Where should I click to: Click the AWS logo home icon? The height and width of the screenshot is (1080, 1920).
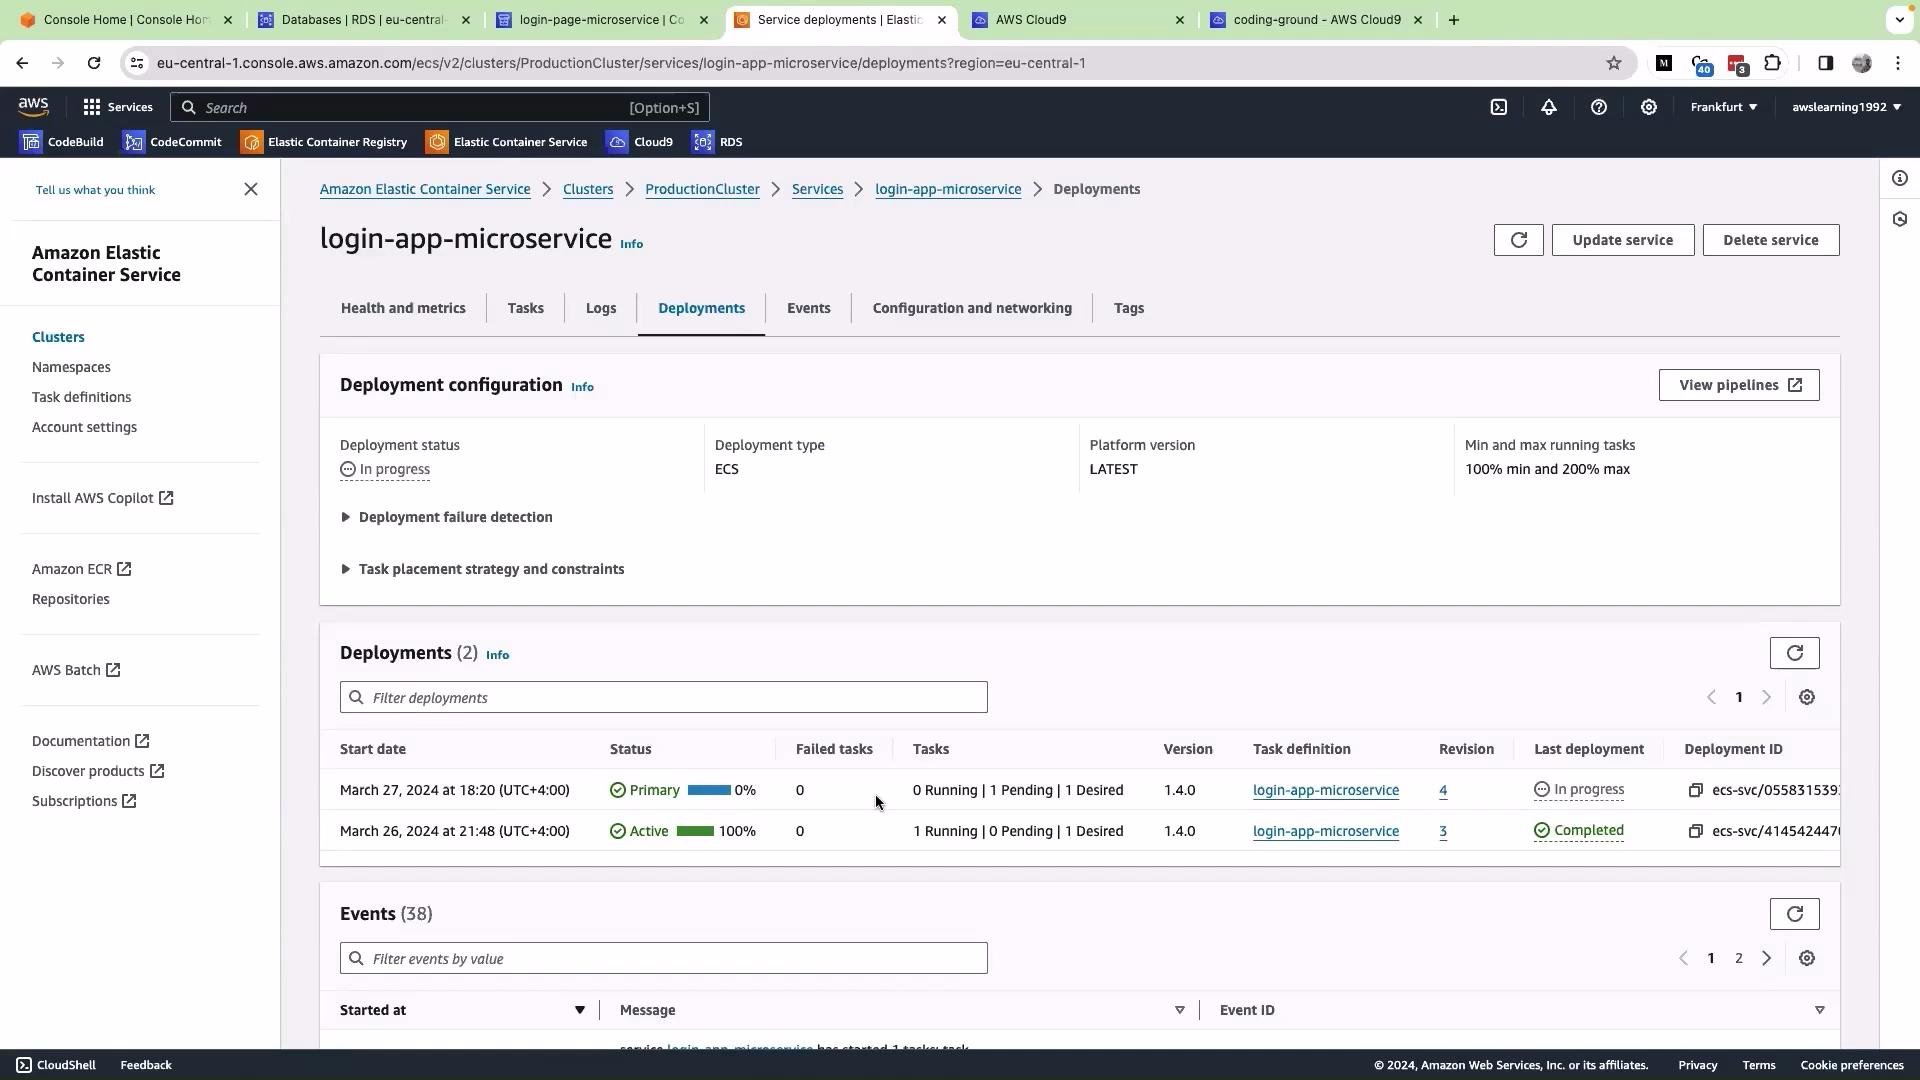(33, 107)
